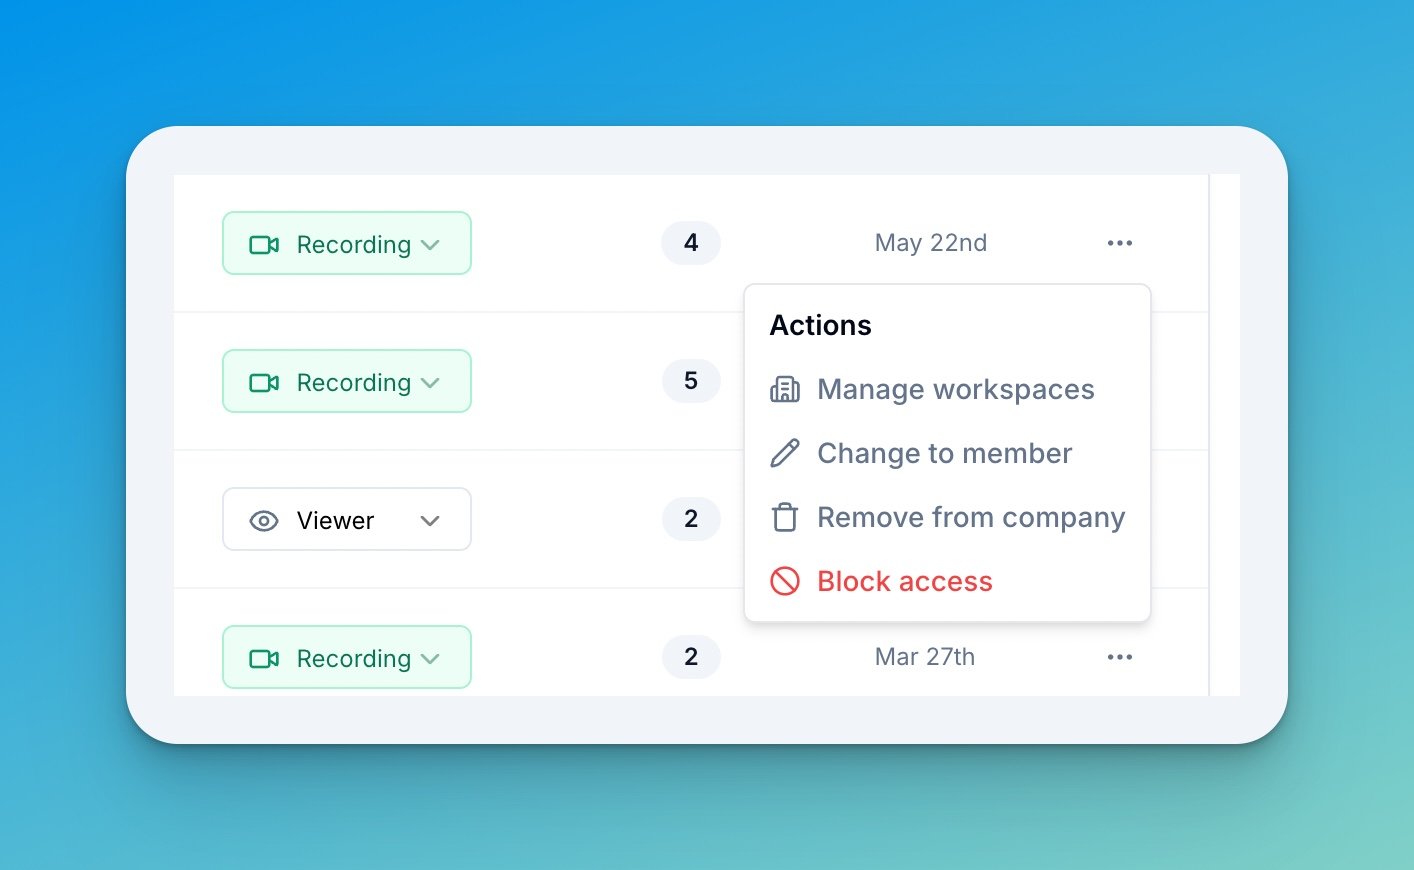Open the Viewer role dropdown
This screenshot has width=1414, height=870.
(x=346, y=519)
